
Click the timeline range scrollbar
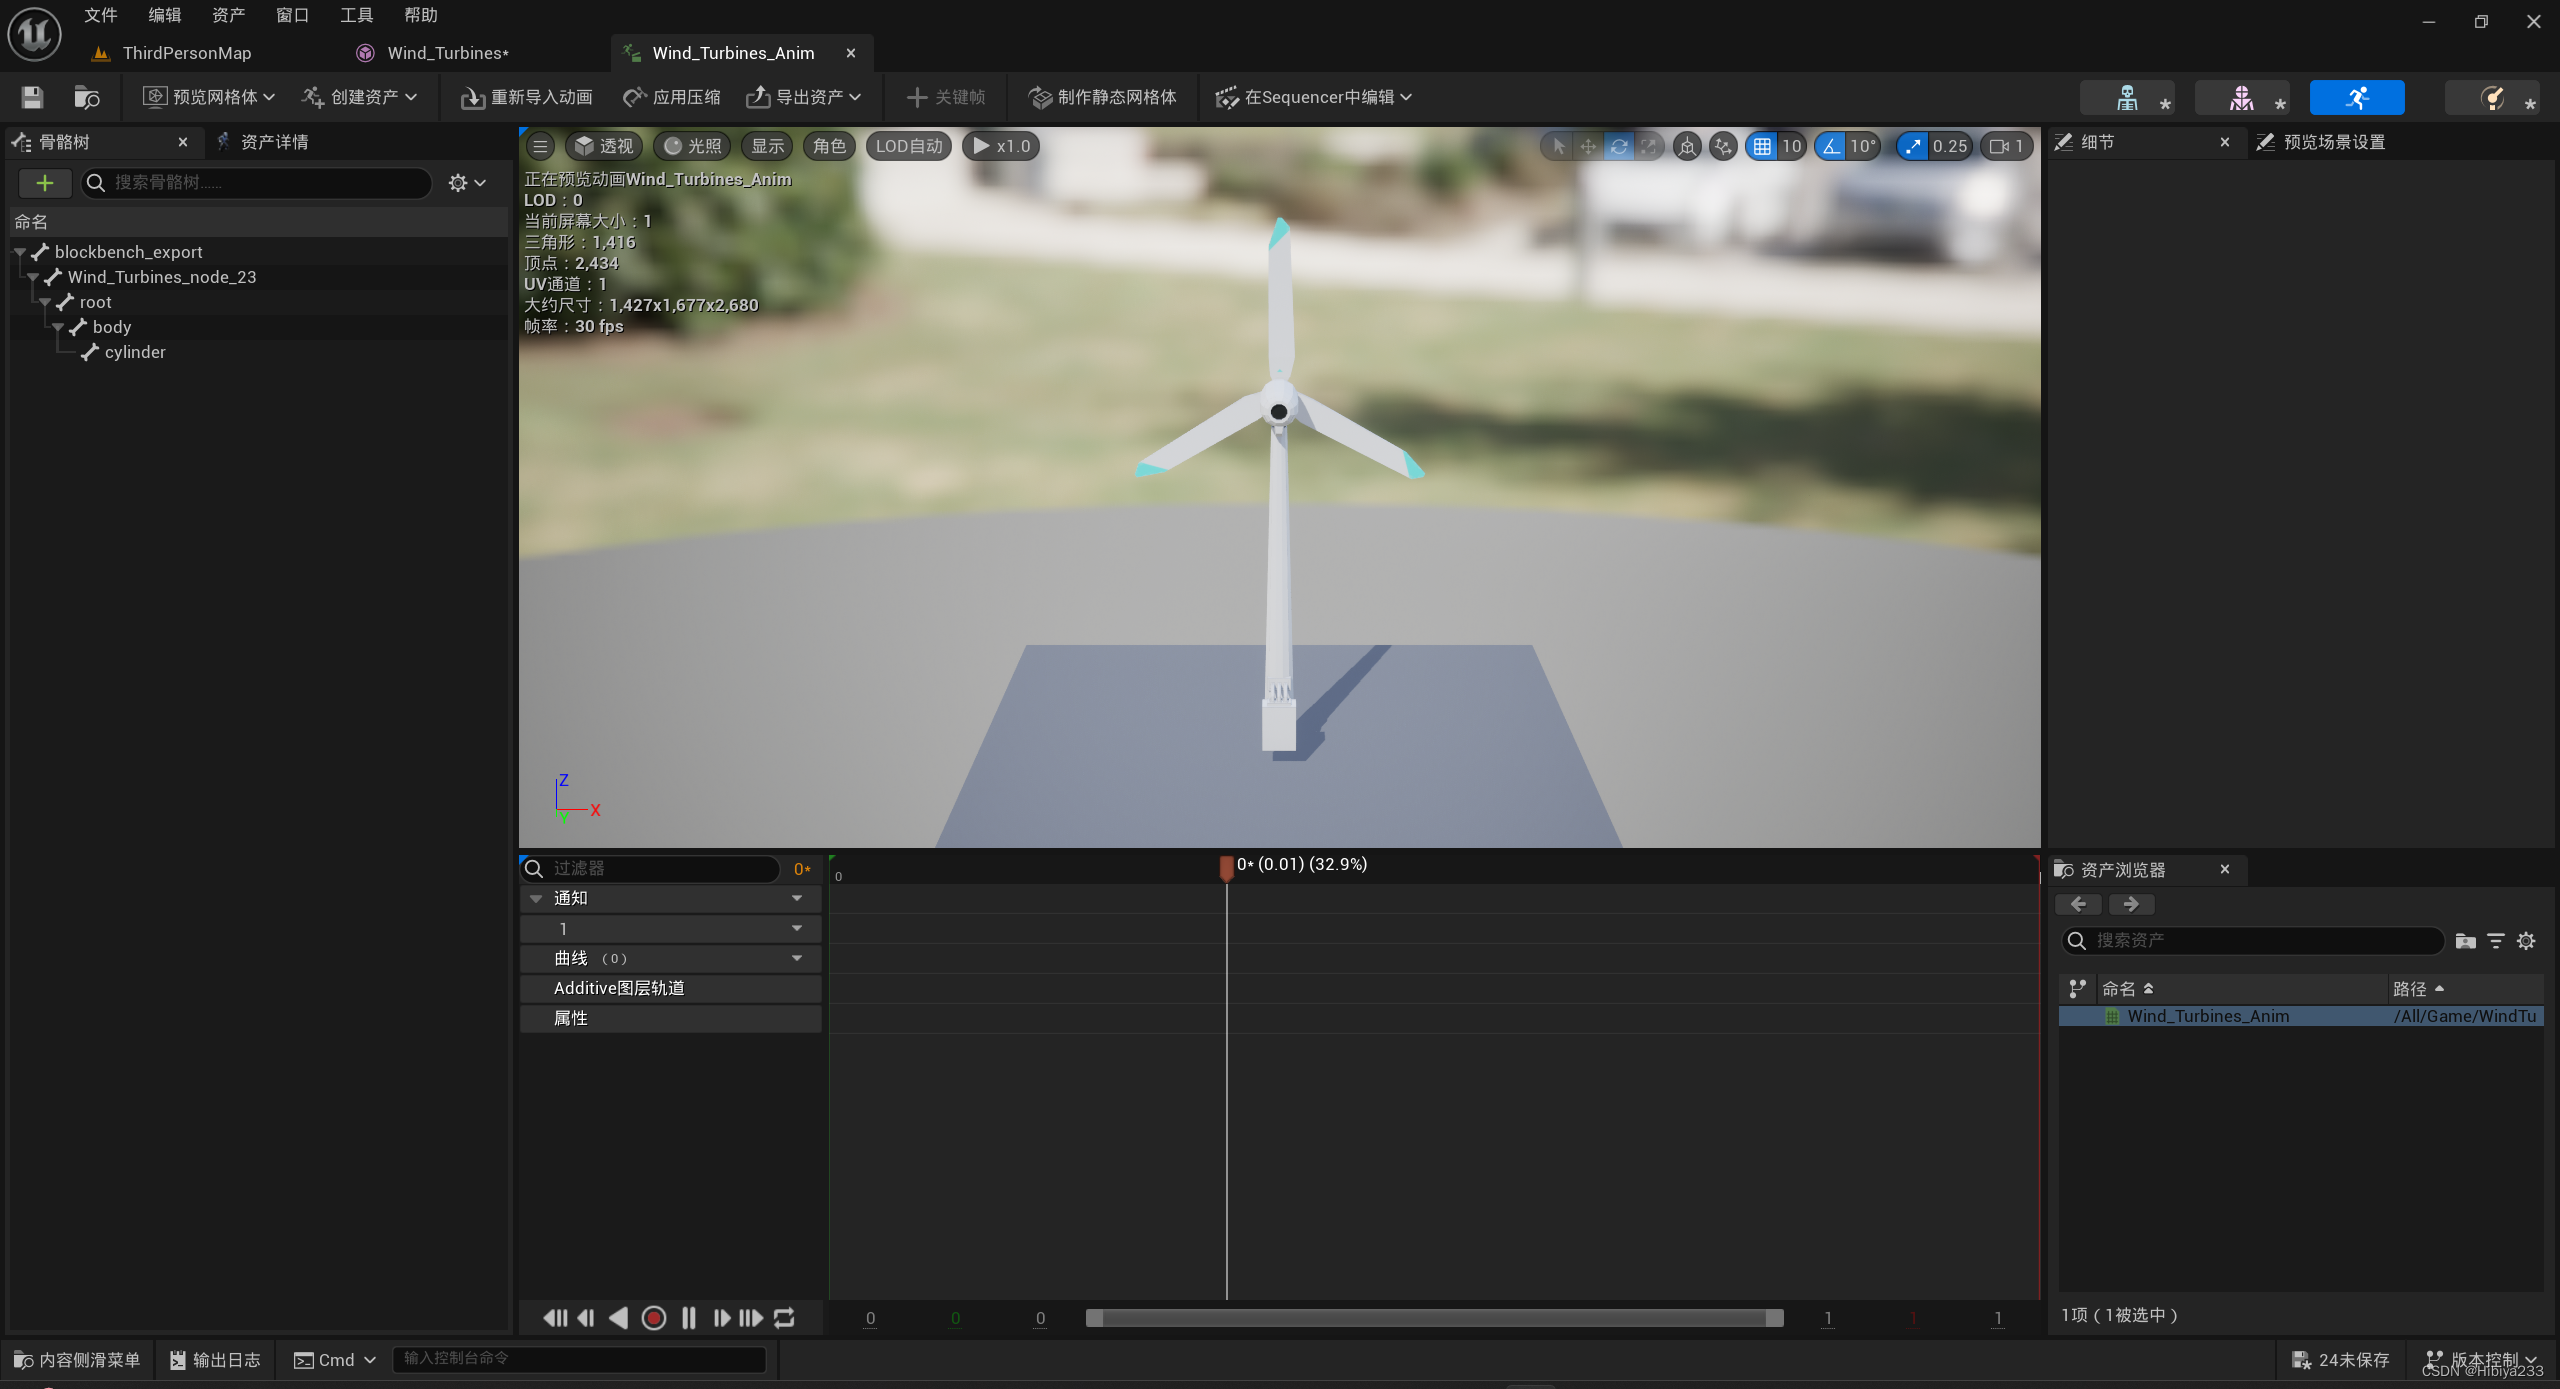pyautogui.click(x=1434, y=1318)
